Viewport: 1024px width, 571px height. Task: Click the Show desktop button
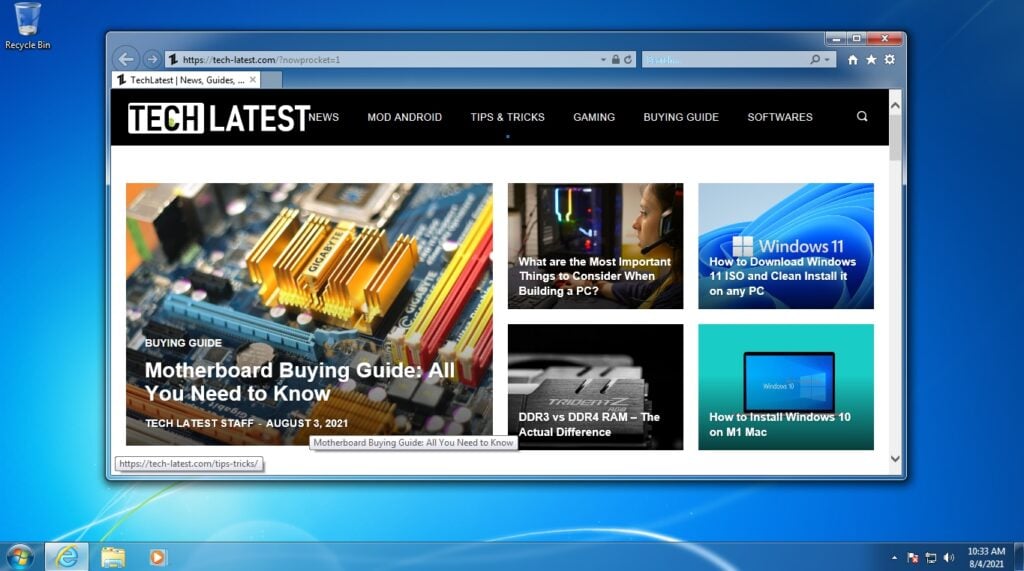[1019, 557]
